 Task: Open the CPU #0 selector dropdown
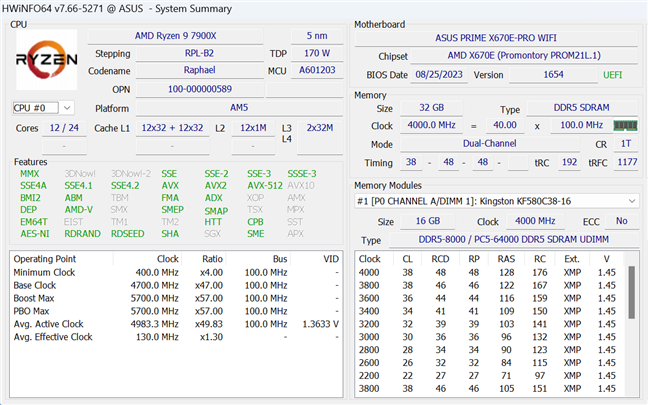click(x=43, y=108)
